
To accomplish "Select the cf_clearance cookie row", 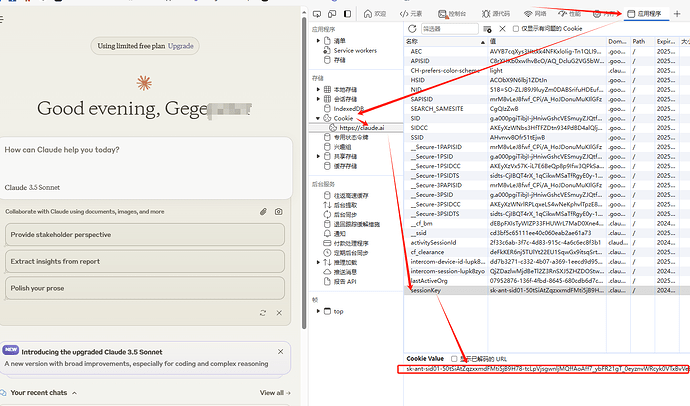I will (547, 252).
